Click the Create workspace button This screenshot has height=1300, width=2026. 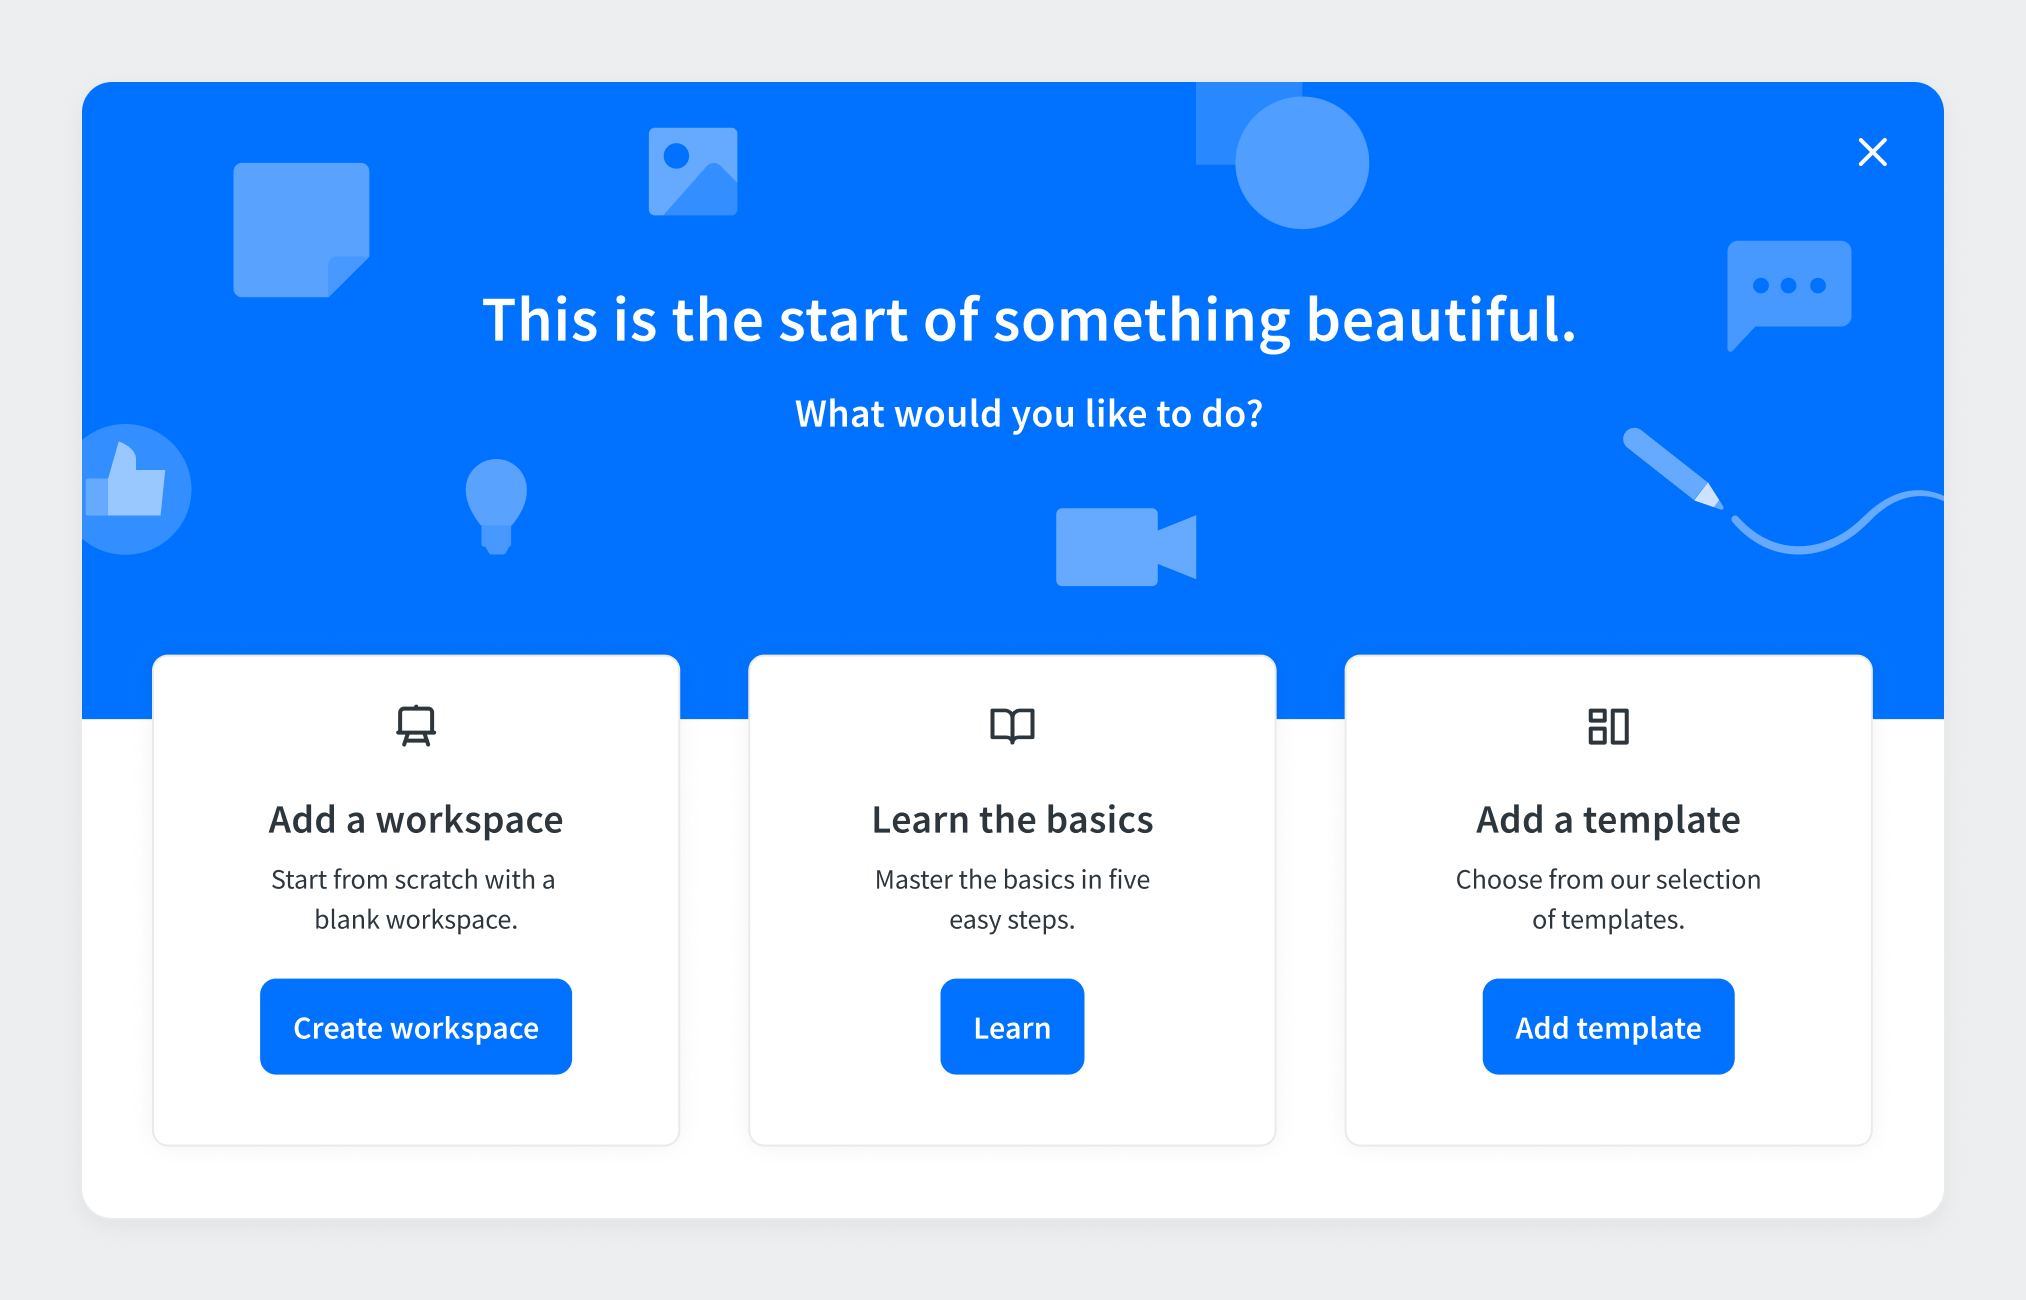pyautogui.click(x=416, y=1027)
